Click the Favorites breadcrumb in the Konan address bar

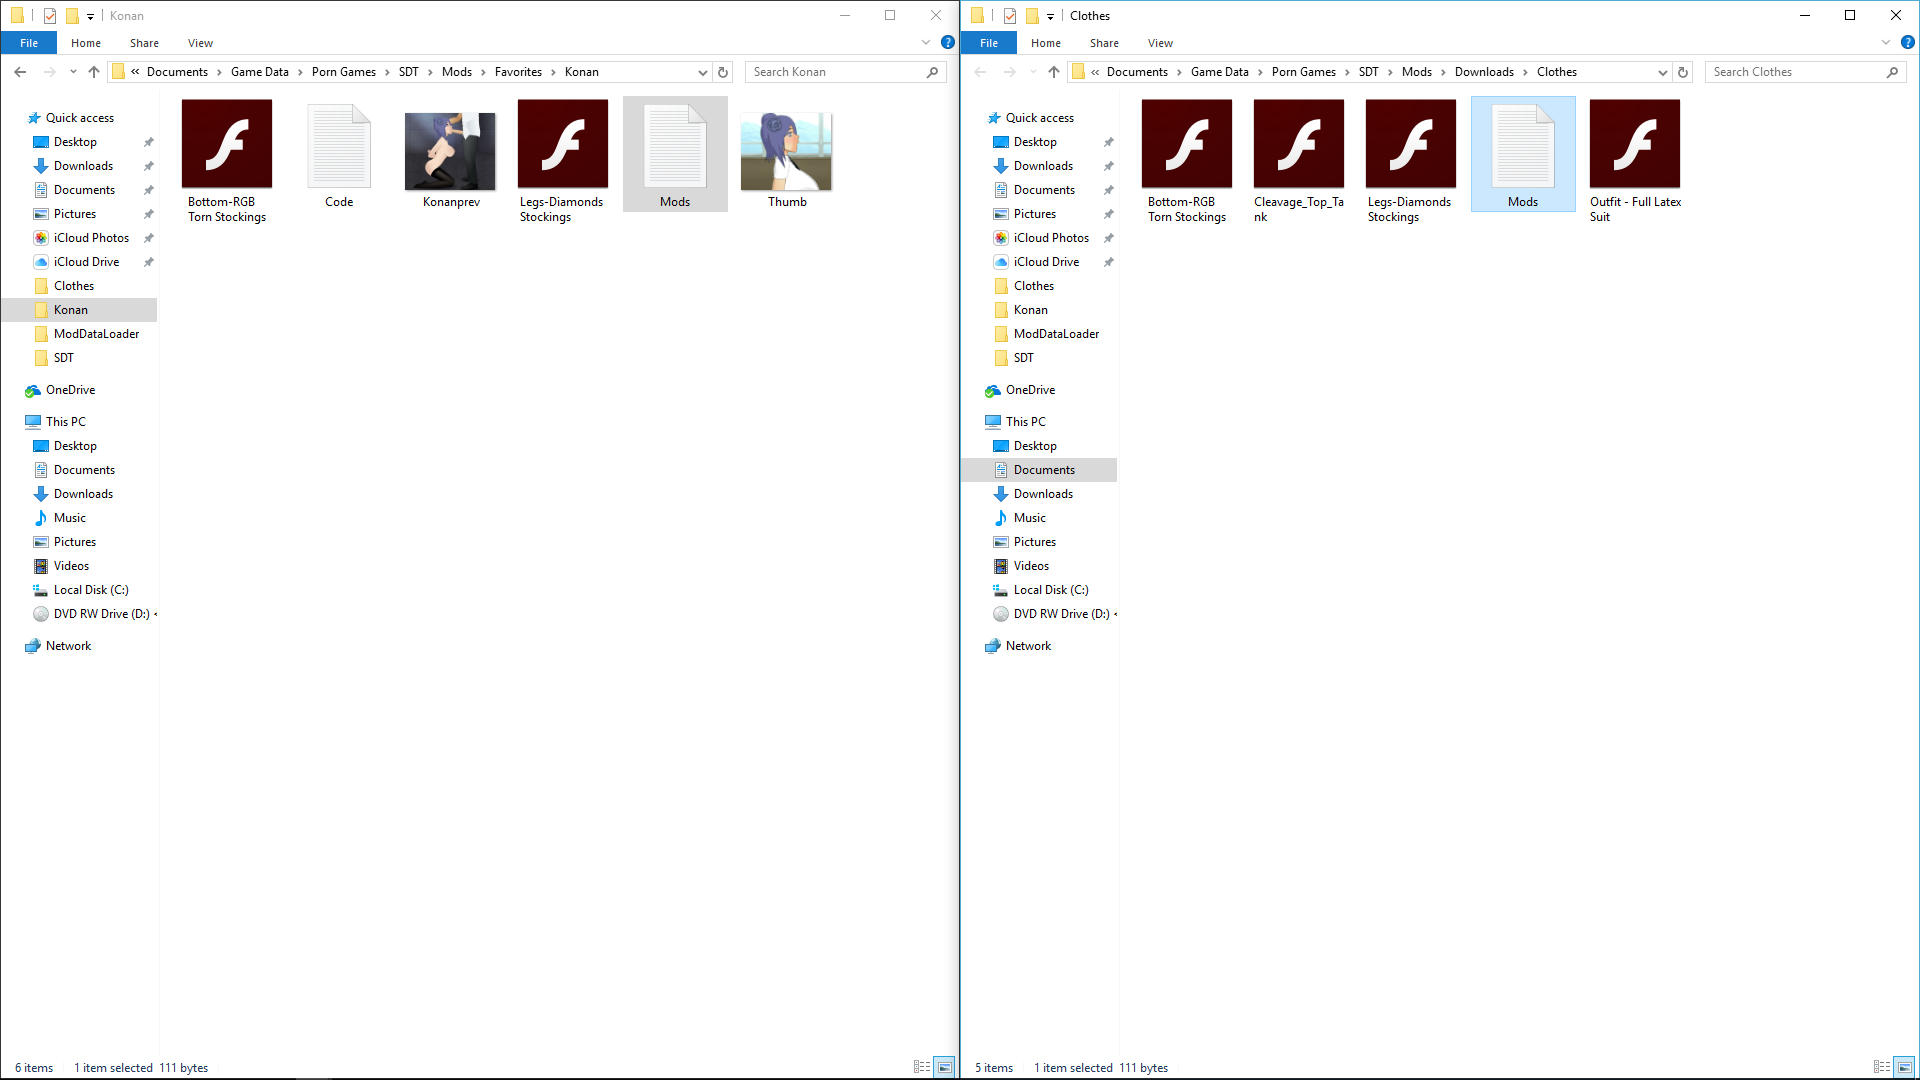[518, 72]
